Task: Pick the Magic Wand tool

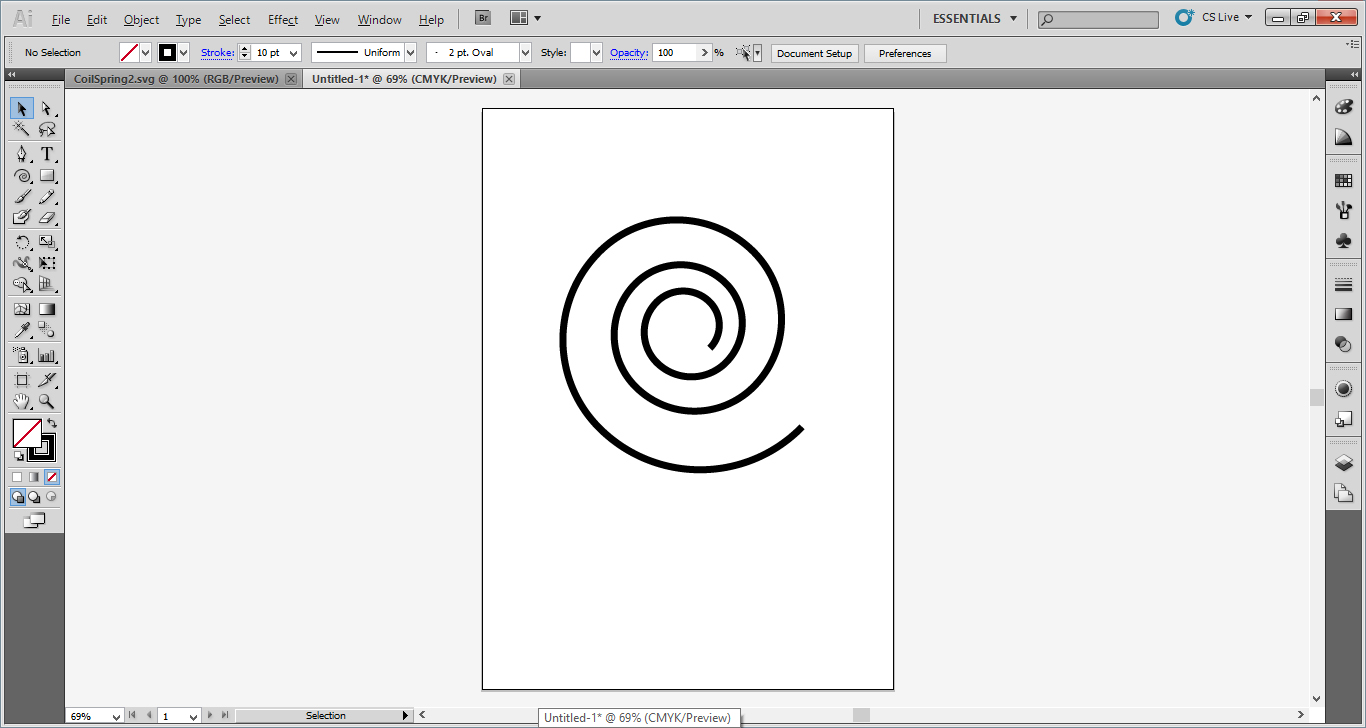Action: click(x=22, y=129)
